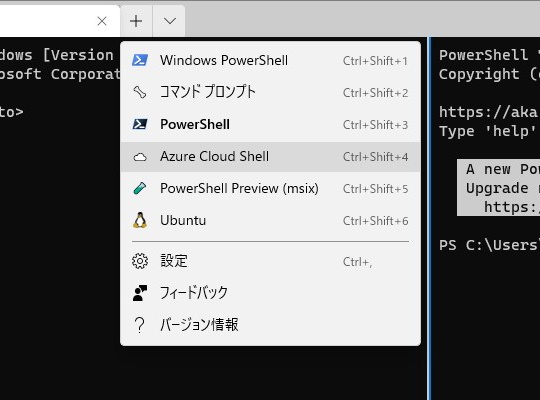Click the Ctrl+Shift+3 shortcut text
This screenshot has height=400, width=540.
tap(375, 125)
